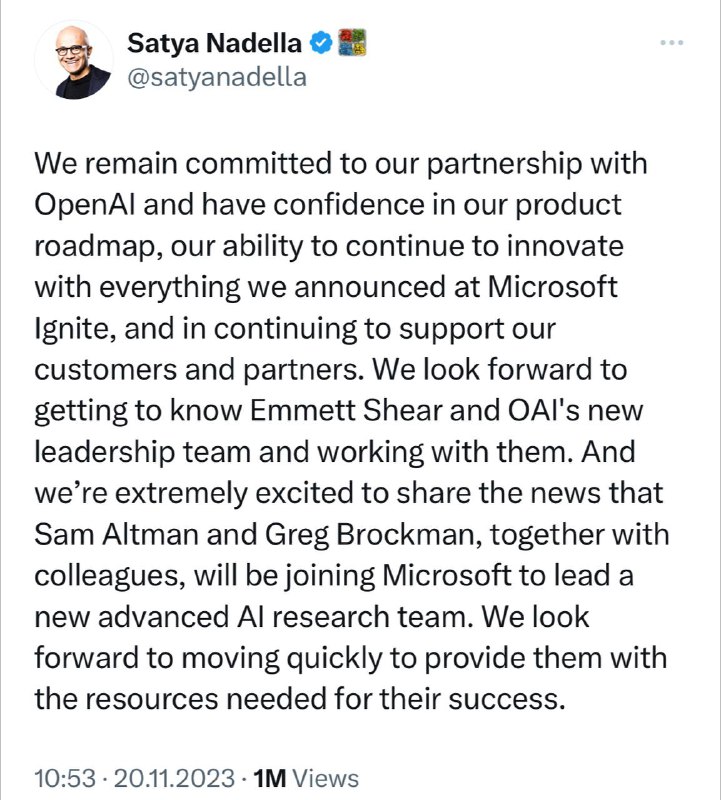721x800 pixels.
Task: Open the @satyanadella handle link
Action: [x=217, y=78]
